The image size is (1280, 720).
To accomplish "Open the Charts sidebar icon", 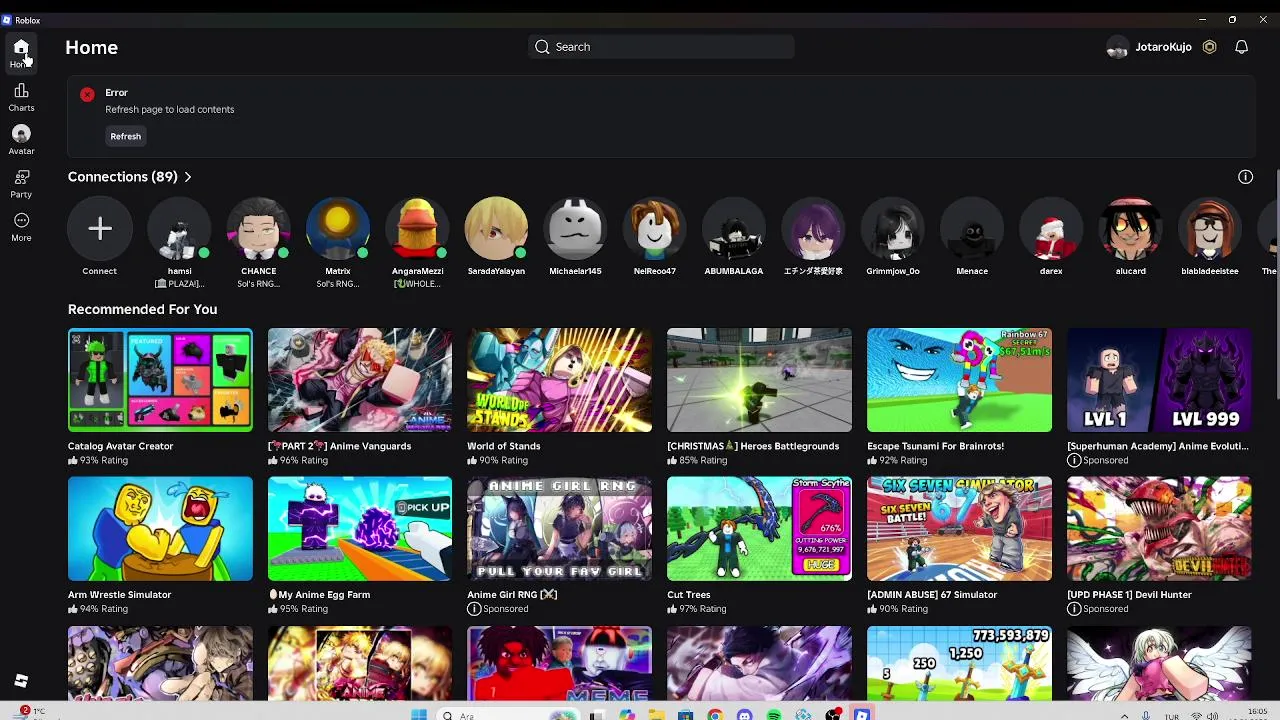I will (x=21, y=97).
